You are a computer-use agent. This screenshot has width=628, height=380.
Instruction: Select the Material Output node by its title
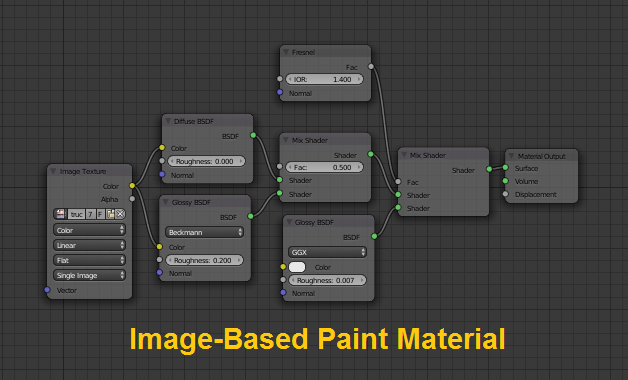pos(541,157)
